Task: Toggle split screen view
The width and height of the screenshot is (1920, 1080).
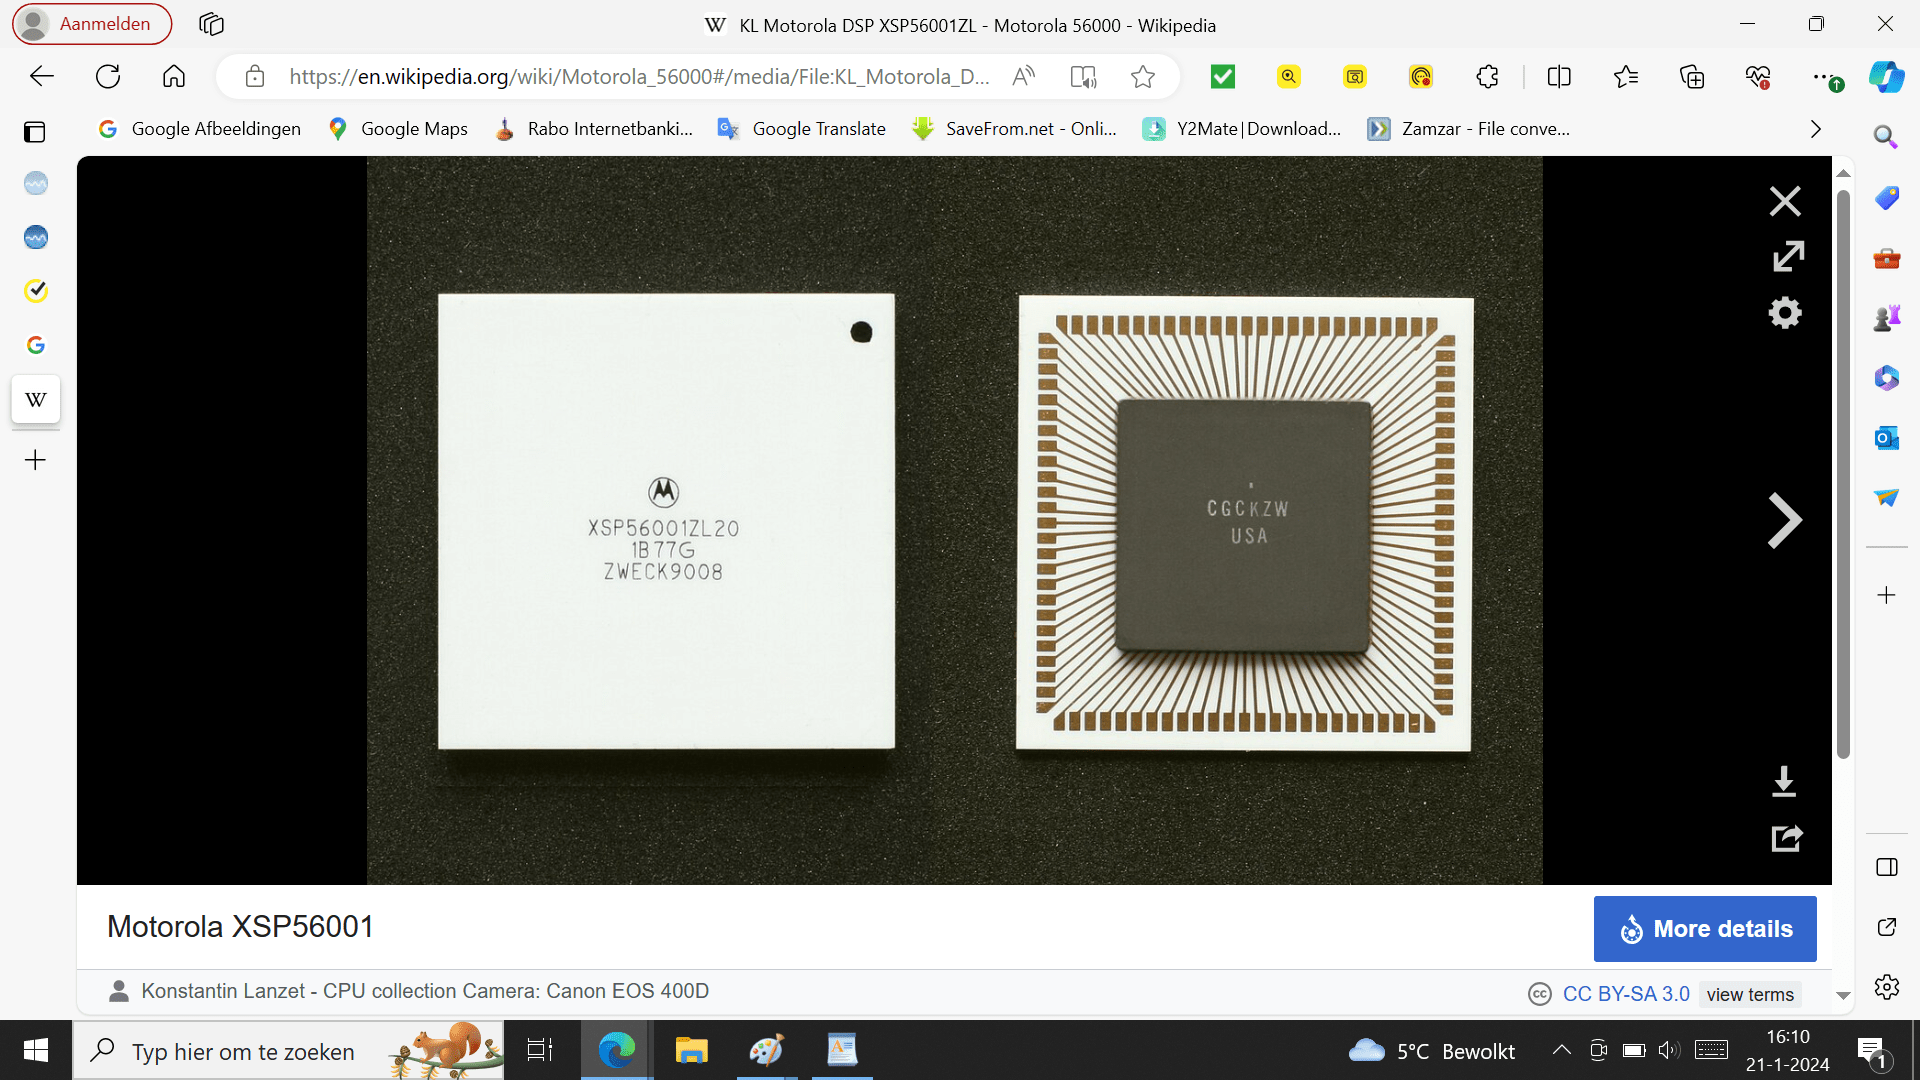Action: [1559, 77]
